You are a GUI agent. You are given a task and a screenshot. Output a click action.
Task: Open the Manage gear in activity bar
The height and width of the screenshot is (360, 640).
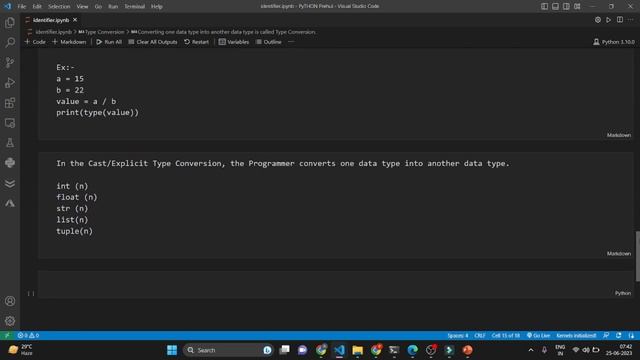[10, 321]
